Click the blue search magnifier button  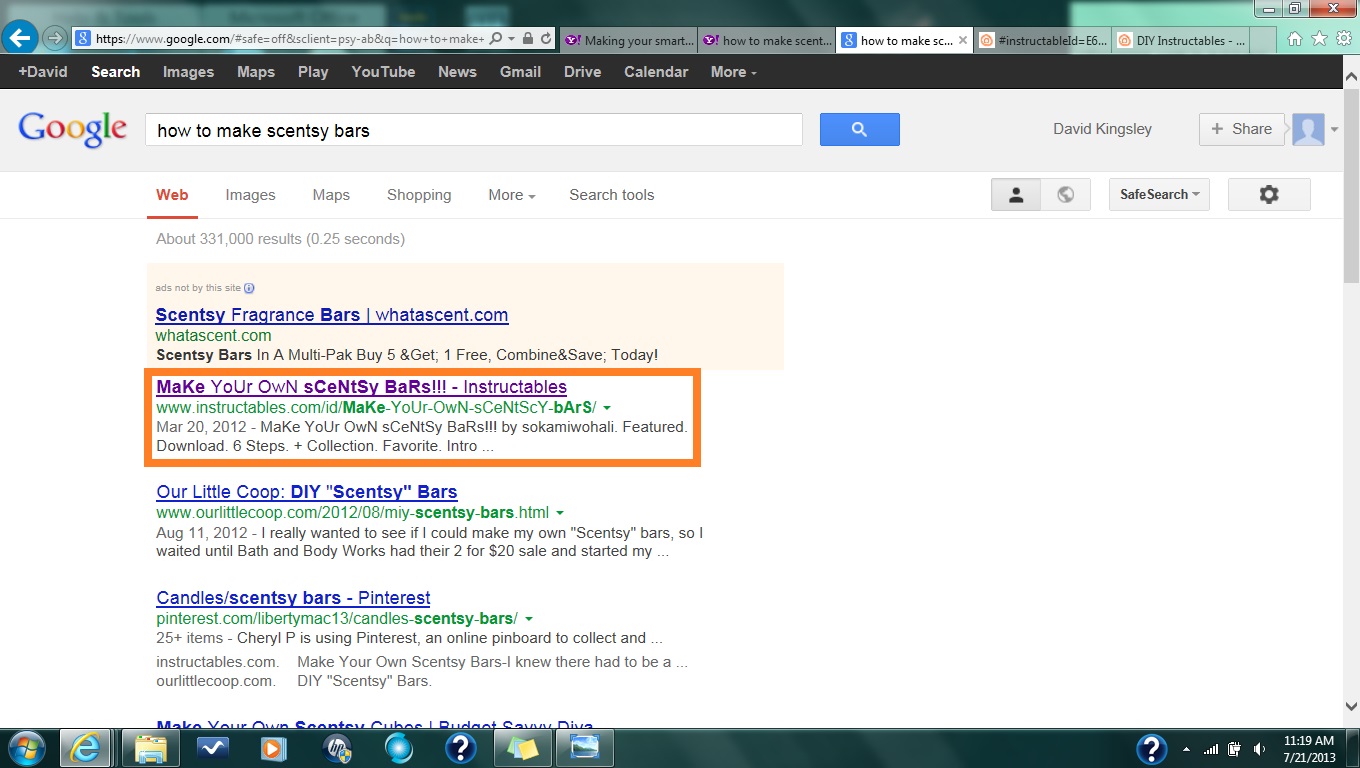(860, 130)
